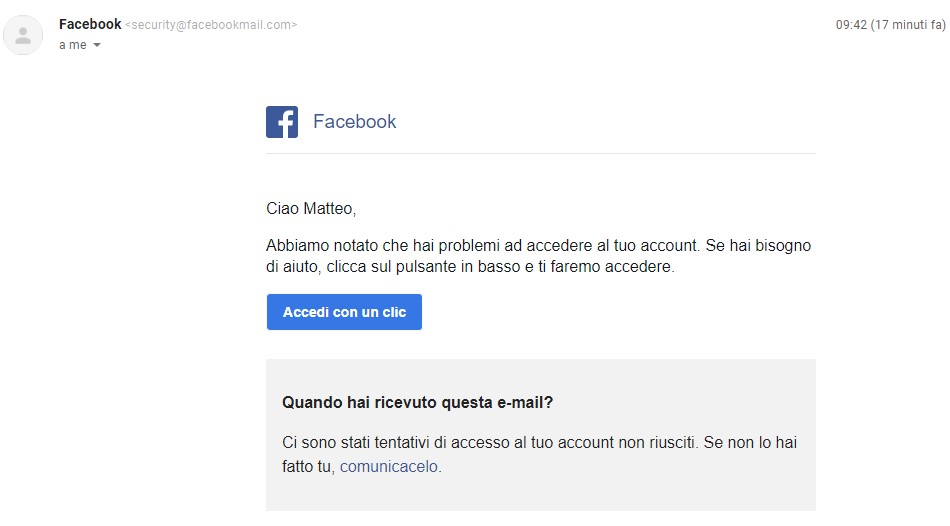Click the sender's gray avatar icon
Screen dimensions: 950x526
pyautogui.click(x=23, y=35)
